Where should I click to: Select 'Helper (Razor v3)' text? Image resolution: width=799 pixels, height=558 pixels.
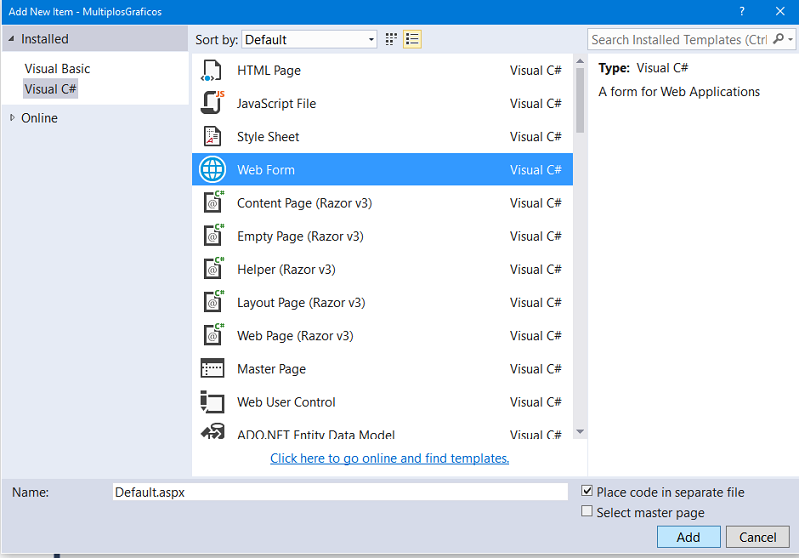pyautogui.click(x=286, y=269)
